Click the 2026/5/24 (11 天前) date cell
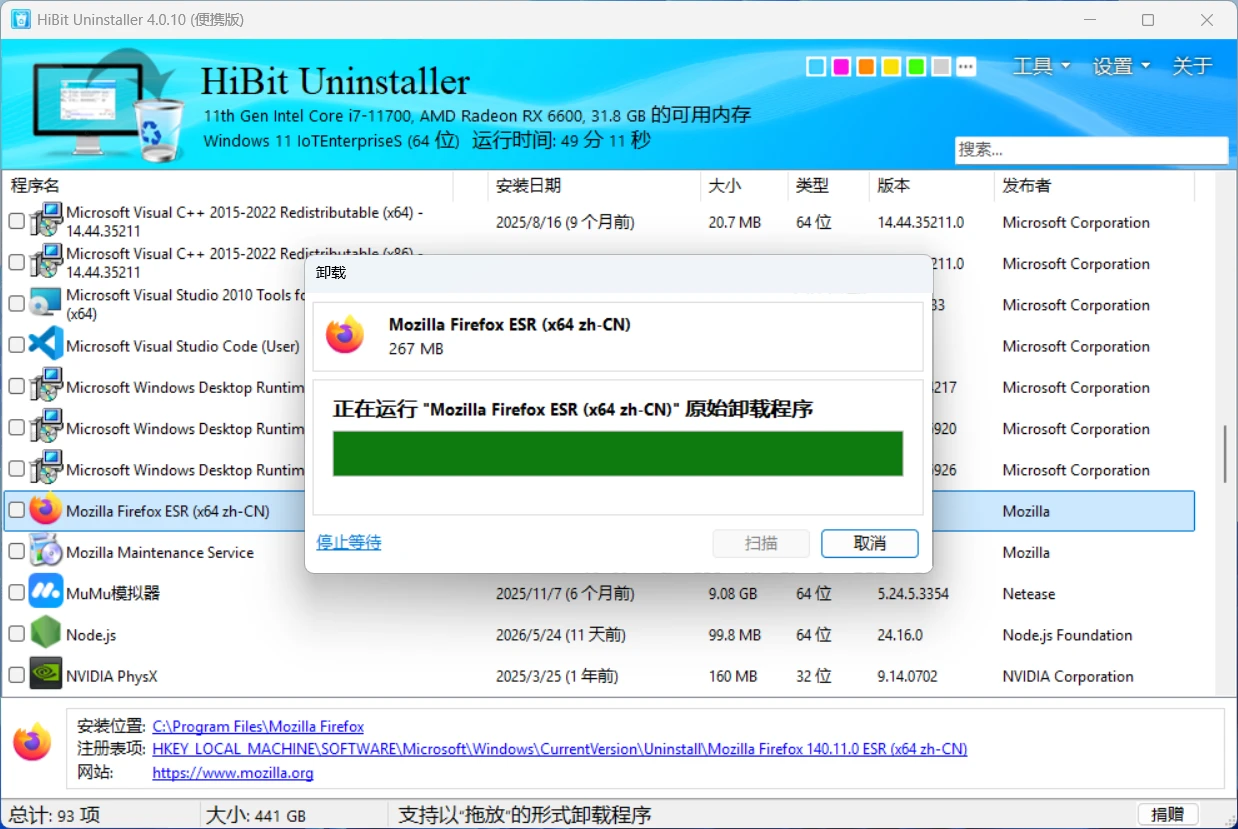 (x=561, y=635)
